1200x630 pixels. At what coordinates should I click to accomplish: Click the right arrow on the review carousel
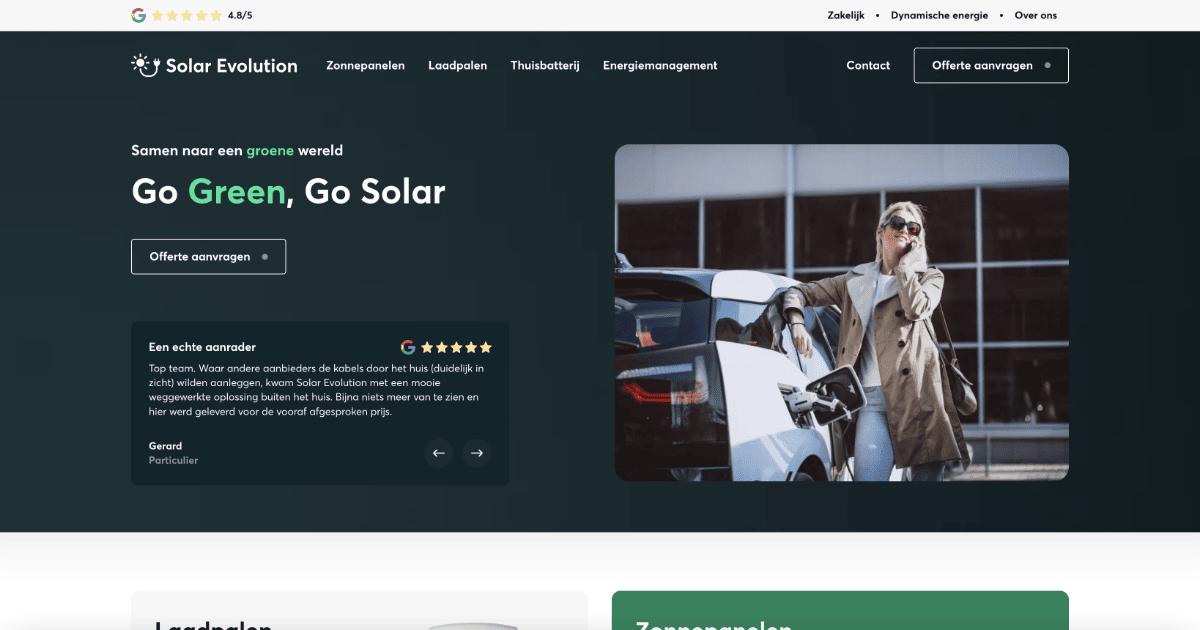click(x=477, y=453)
